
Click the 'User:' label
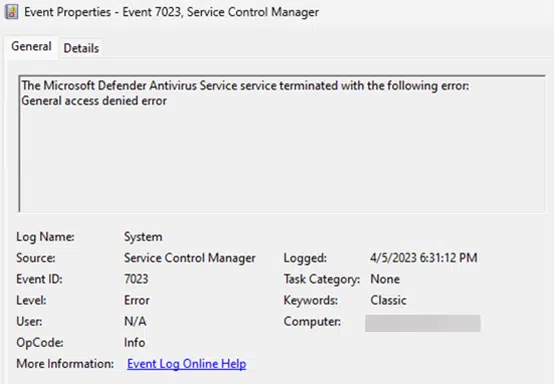(x=29, y=321)
